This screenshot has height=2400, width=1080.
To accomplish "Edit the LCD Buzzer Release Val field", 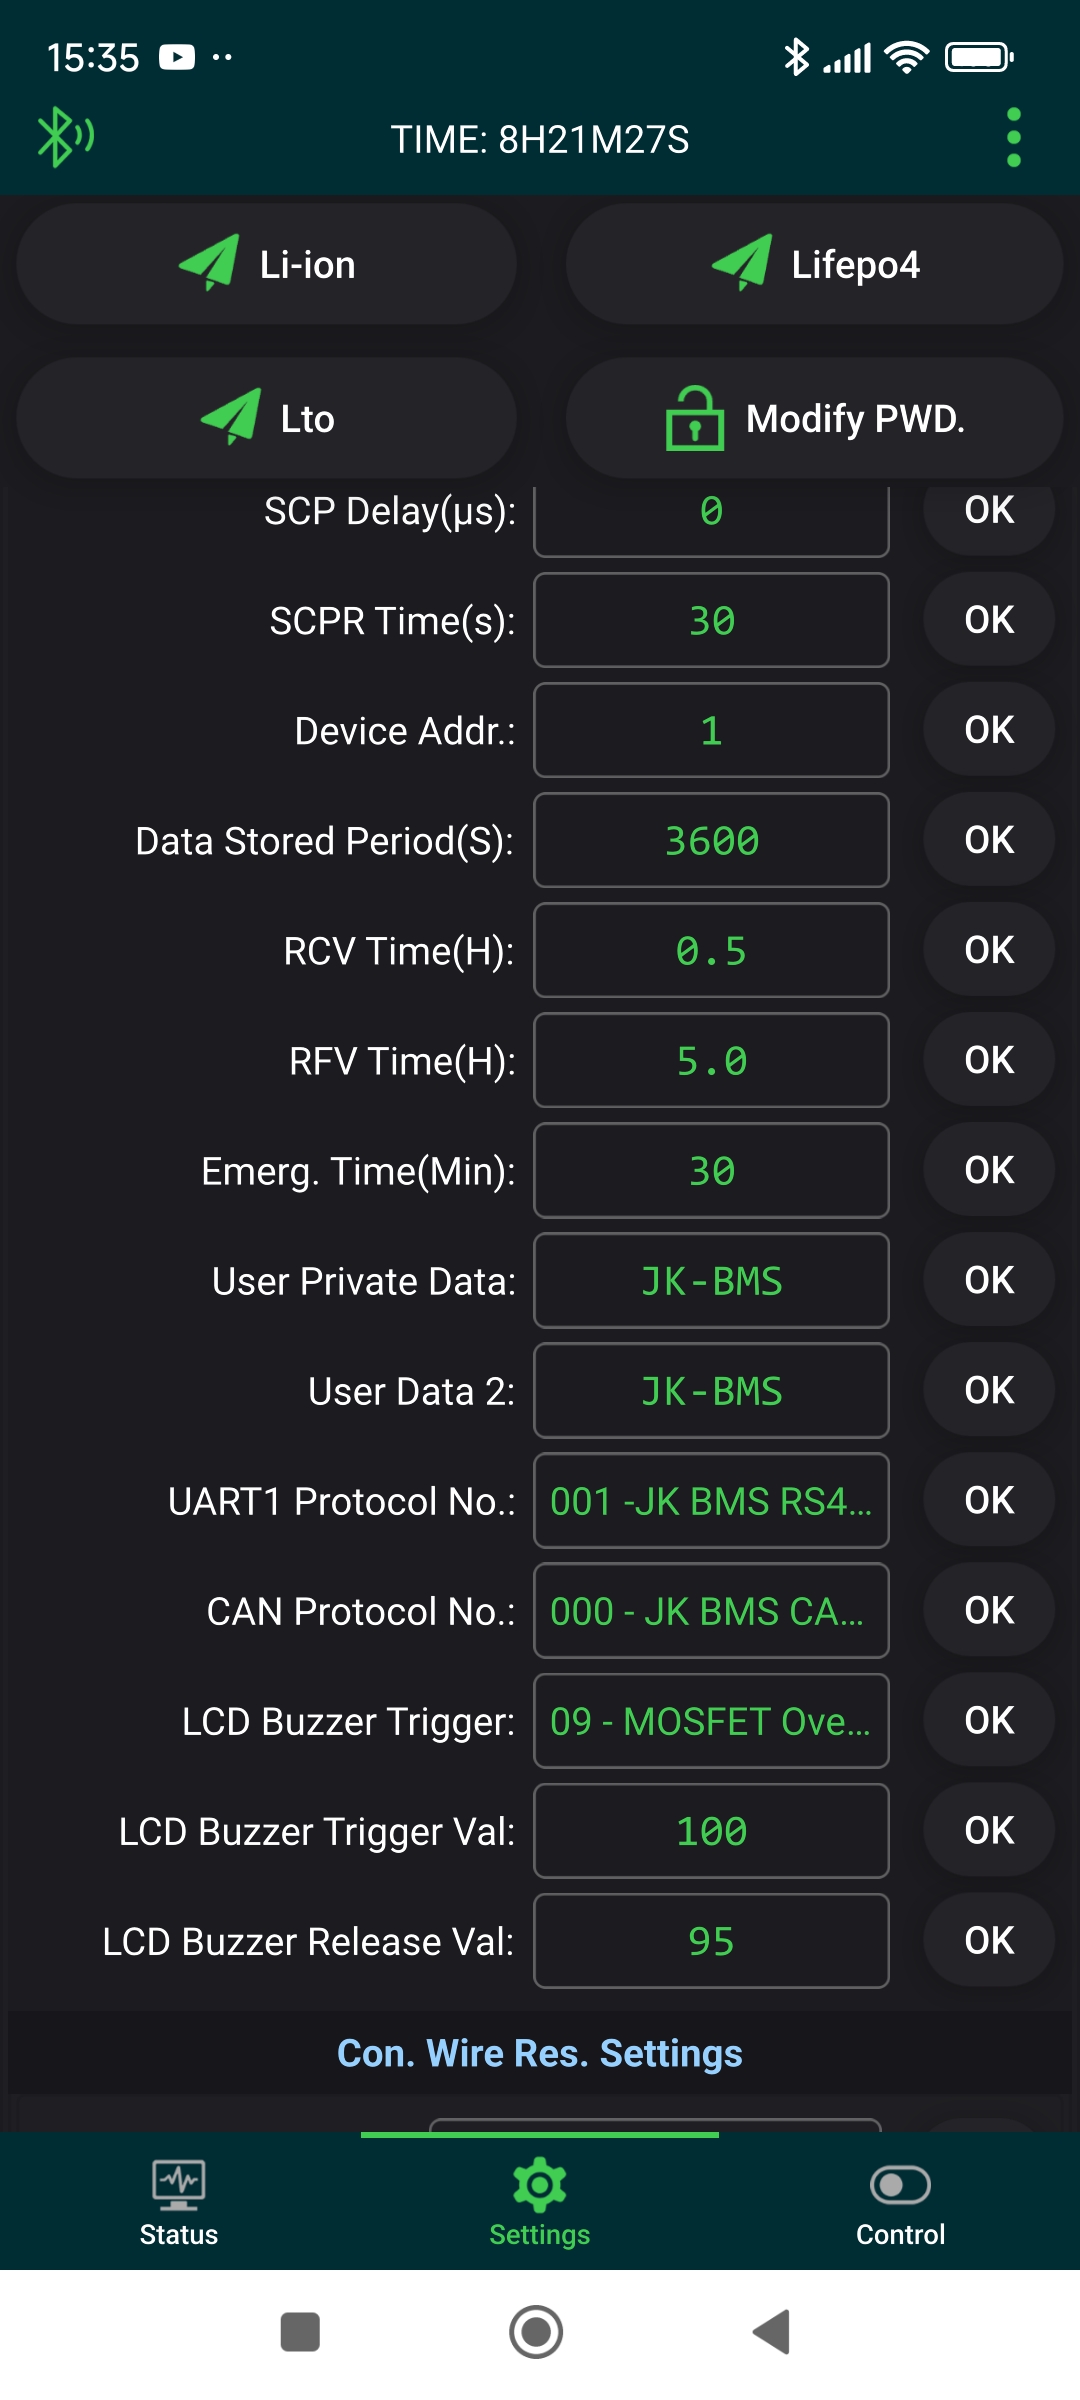I will click(x=711, y=1941).
